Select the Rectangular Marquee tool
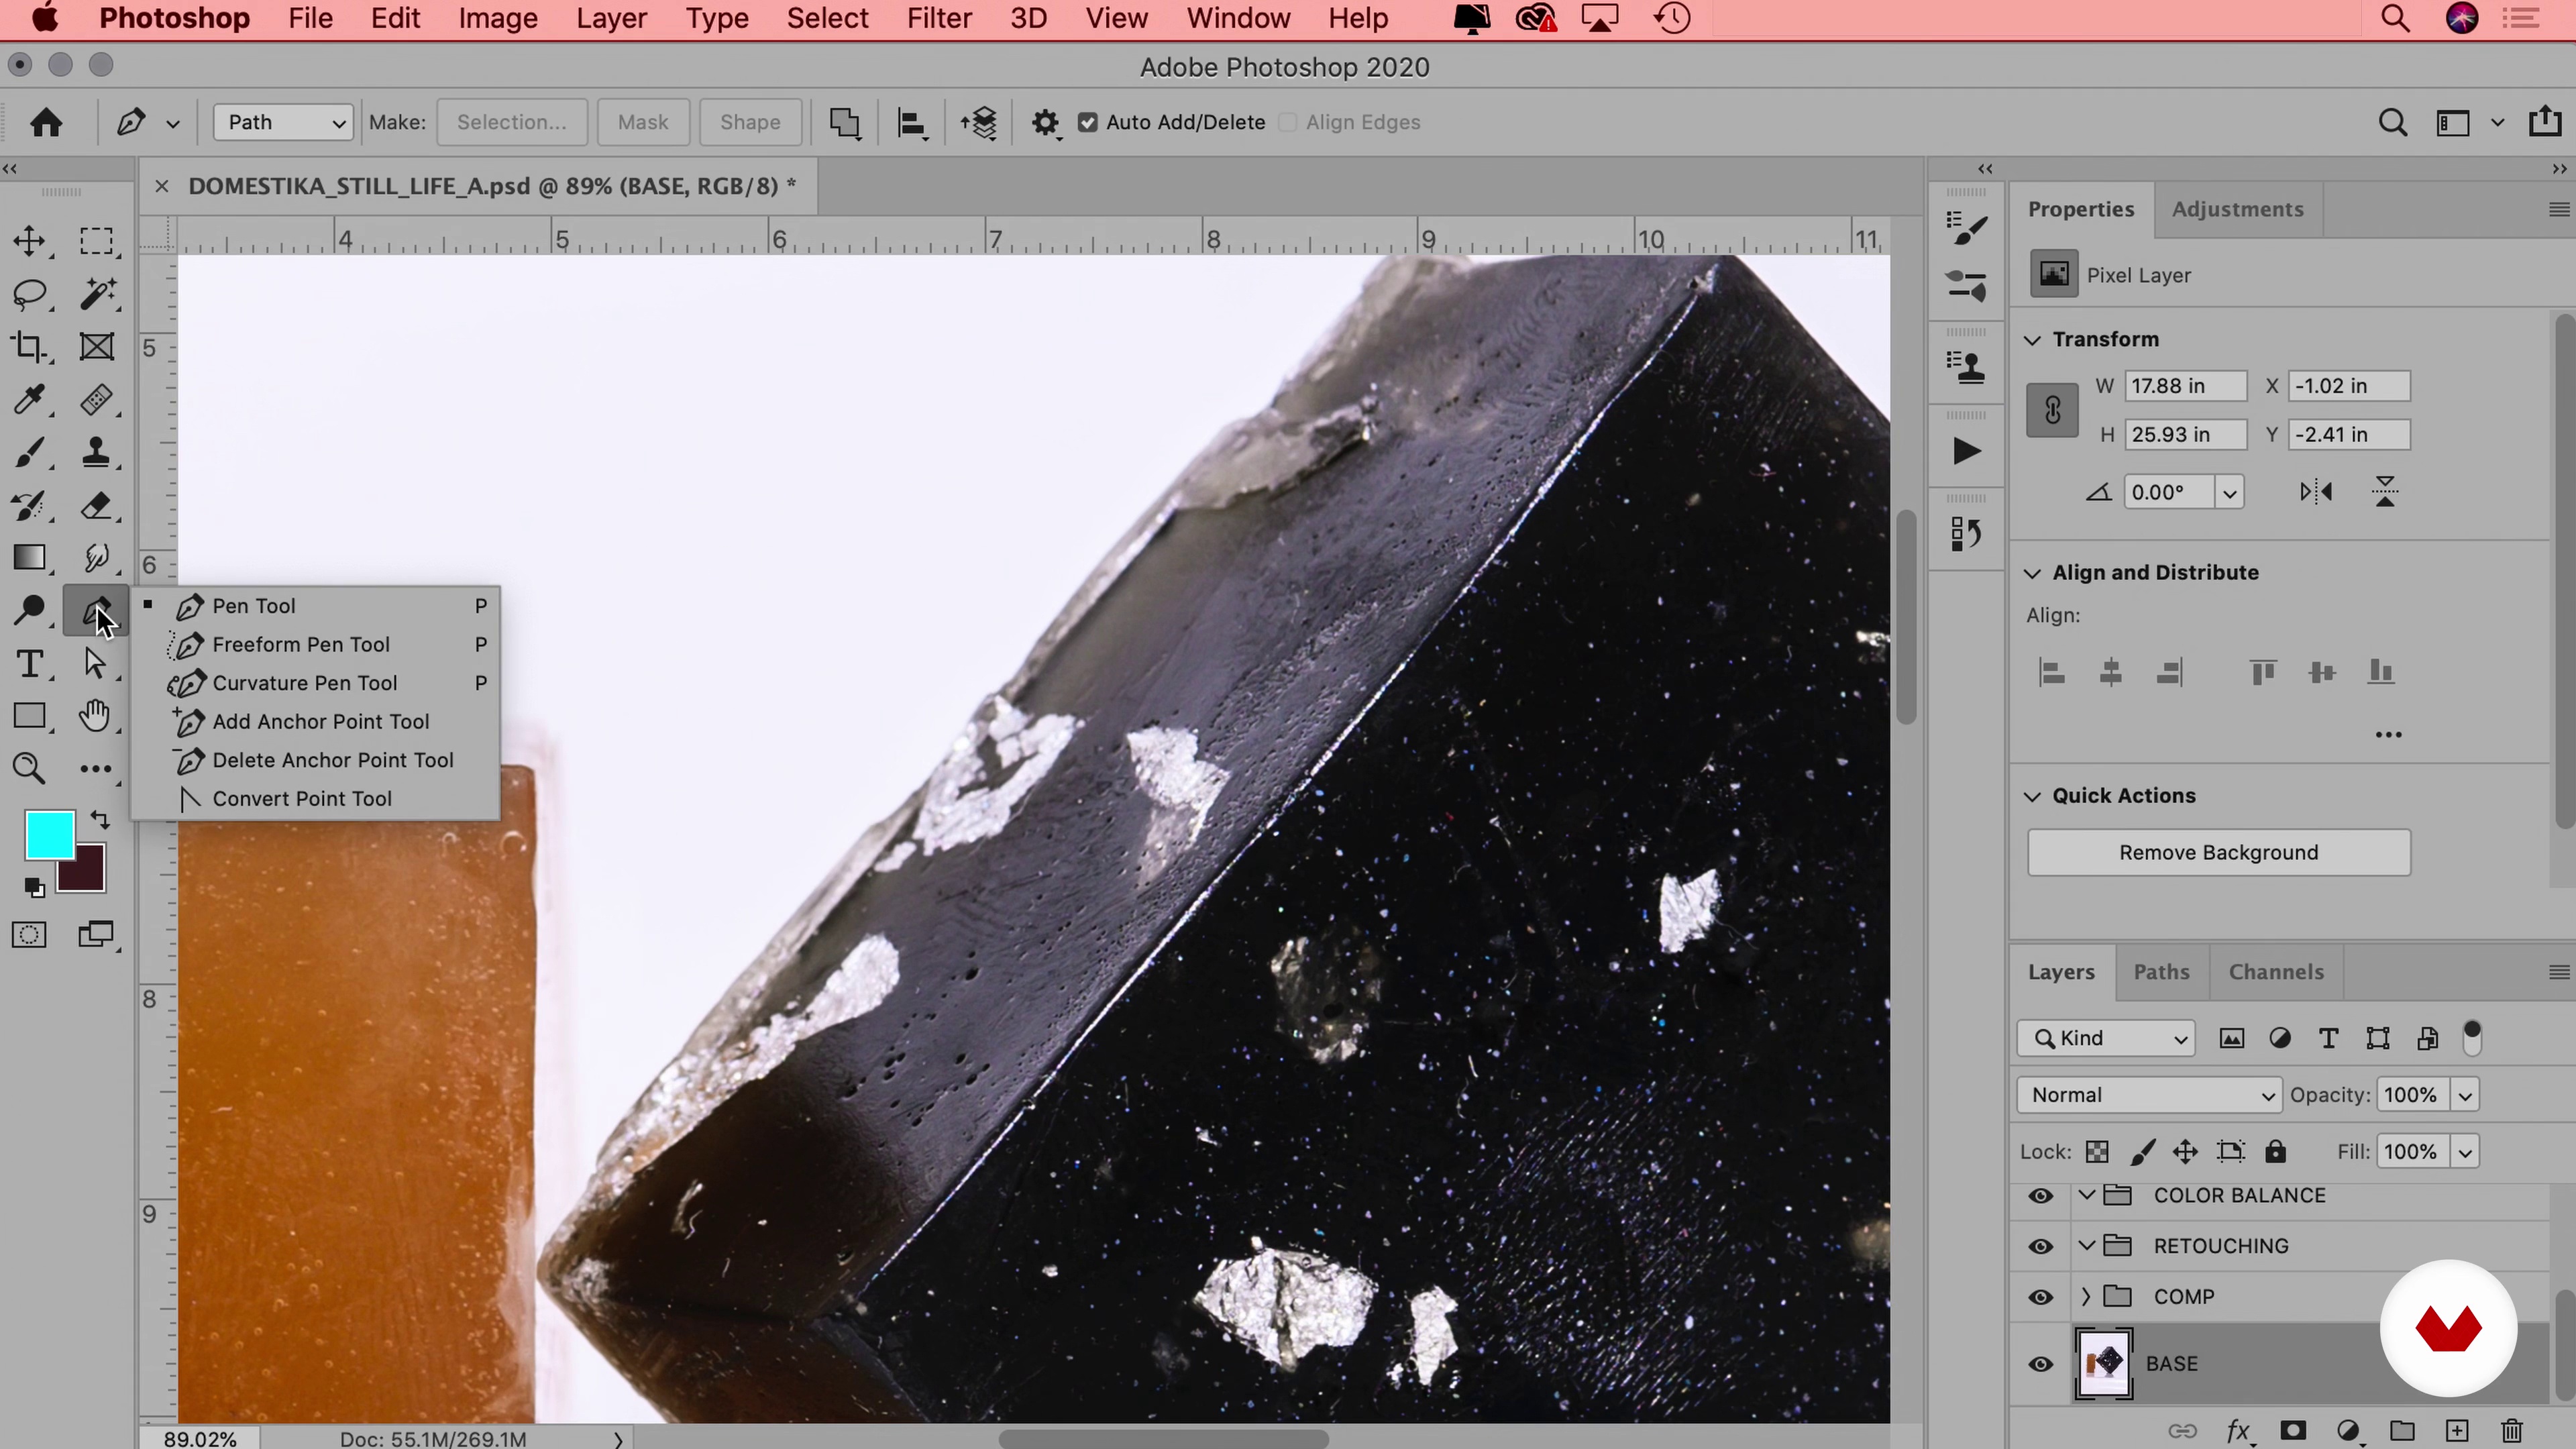This screenshot has height=1449, width=2576. pos(96,240)
